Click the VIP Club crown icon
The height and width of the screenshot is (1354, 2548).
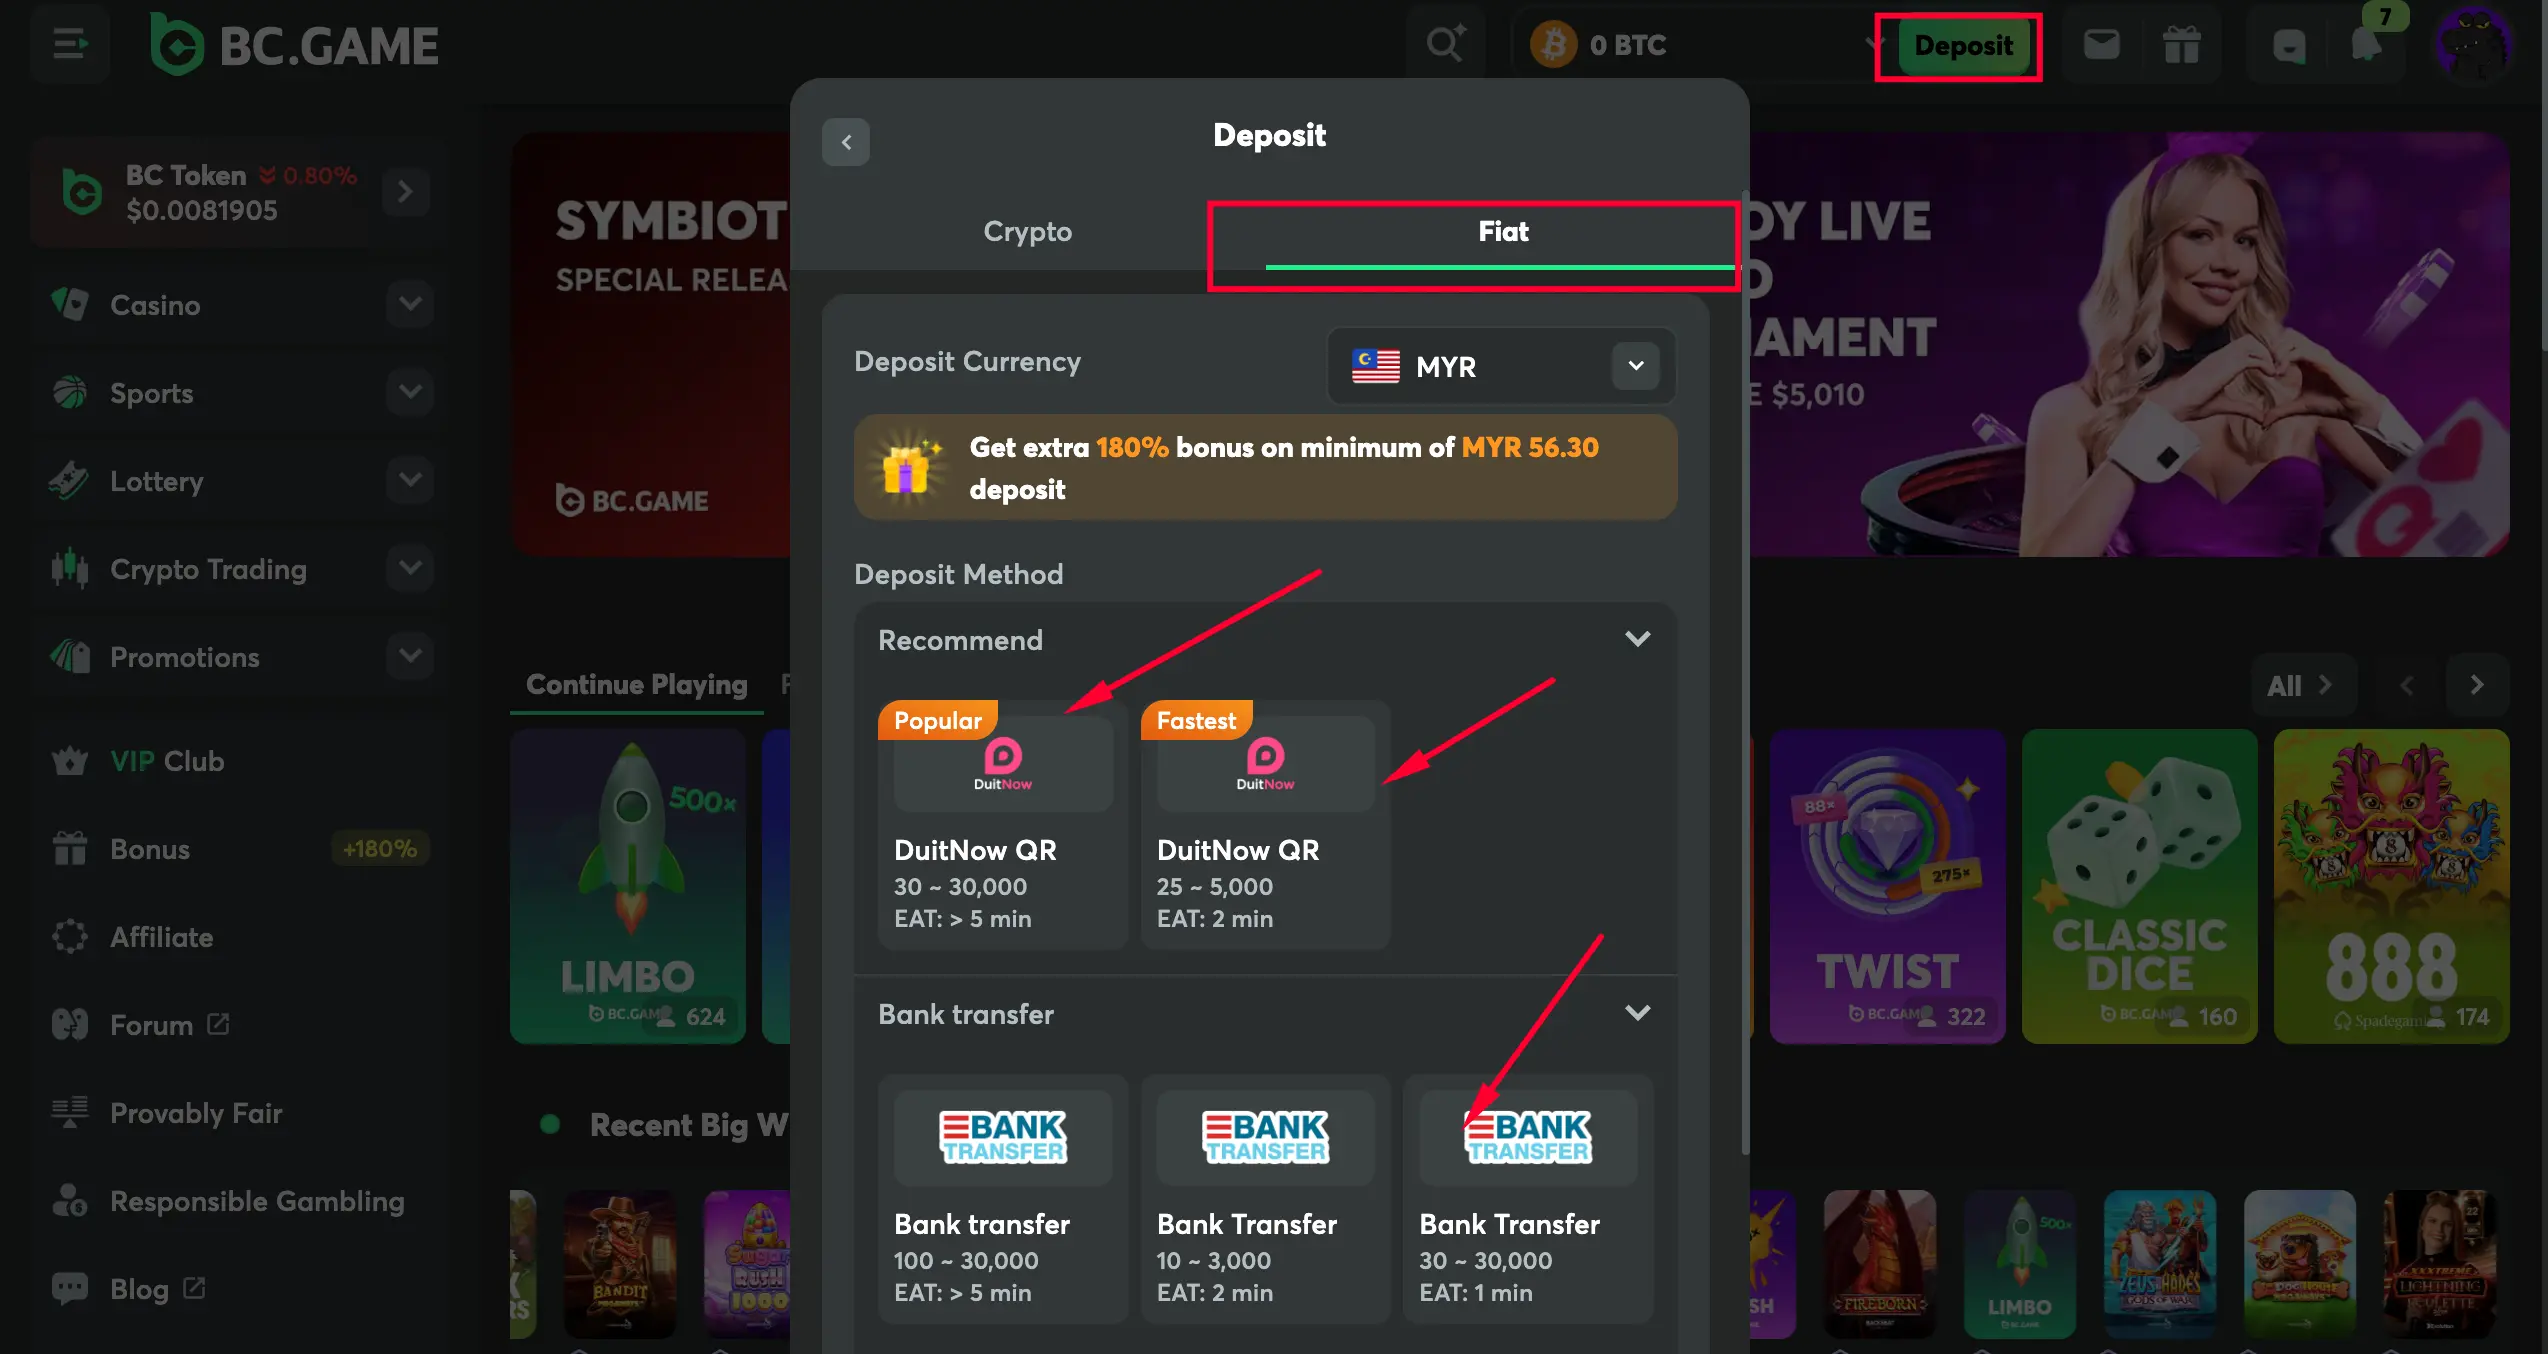tap(70, 761)
